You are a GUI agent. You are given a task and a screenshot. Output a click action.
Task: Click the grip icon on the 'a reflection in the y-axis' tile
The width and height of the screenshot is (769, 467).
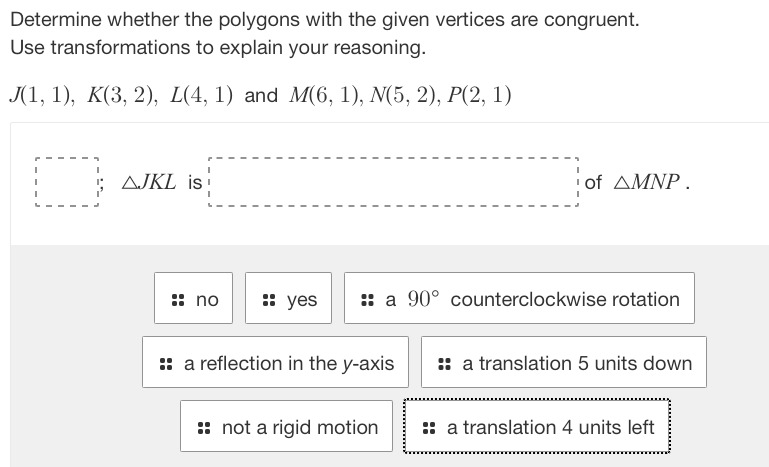[x=166, y=364]
